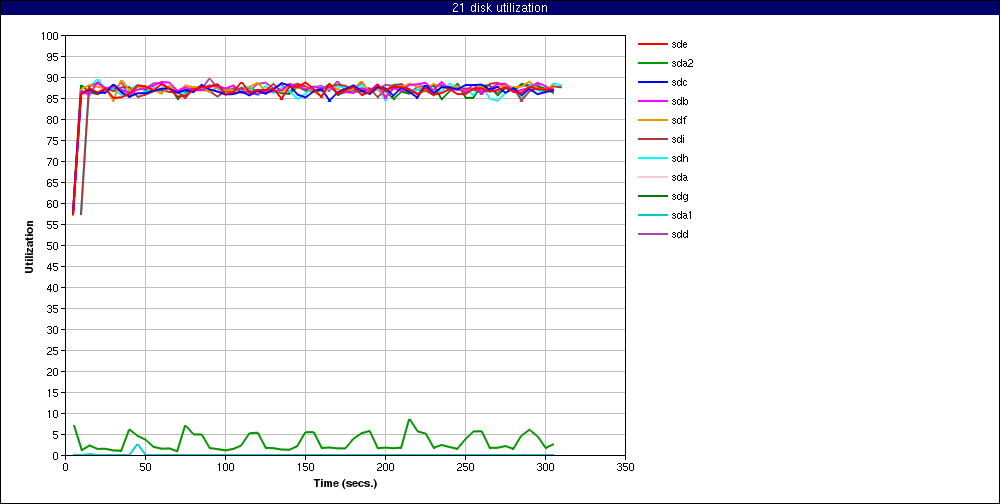The height and width of the screenshot is (504, 1000).
Task: Click the blue sdc legend color line
Action: coord(651,82)
